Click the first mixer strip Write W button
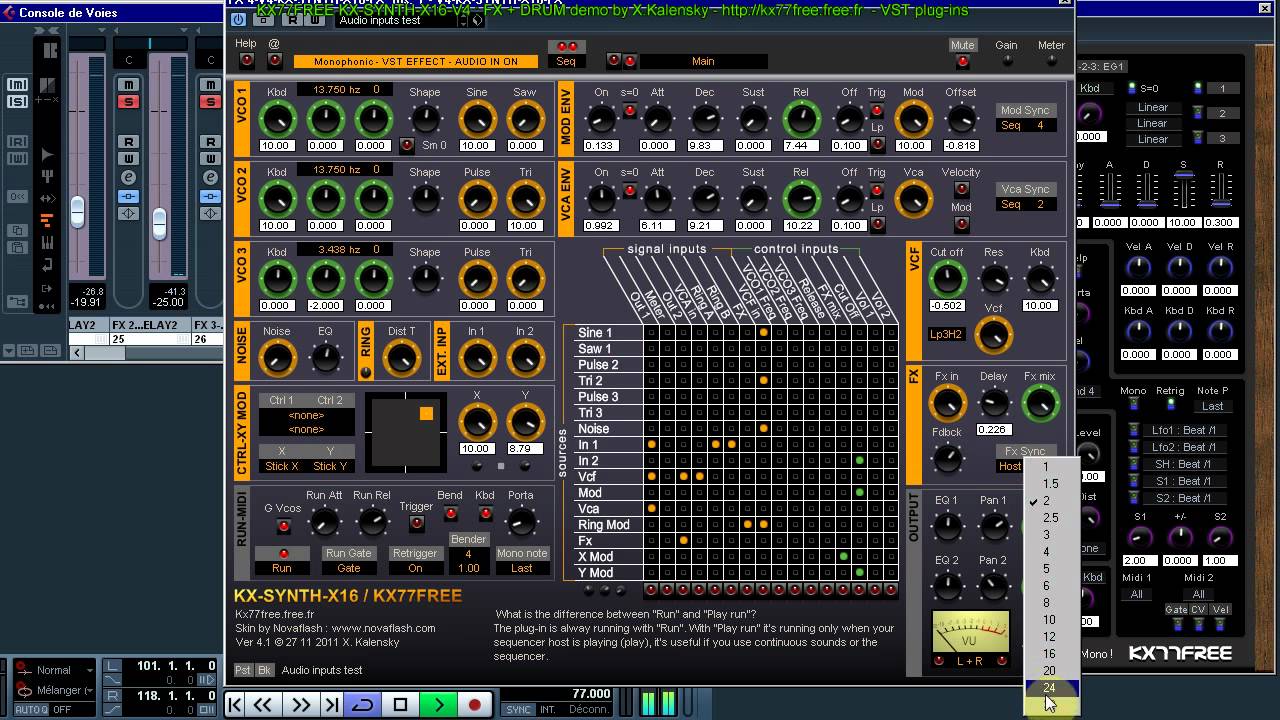 128,159
